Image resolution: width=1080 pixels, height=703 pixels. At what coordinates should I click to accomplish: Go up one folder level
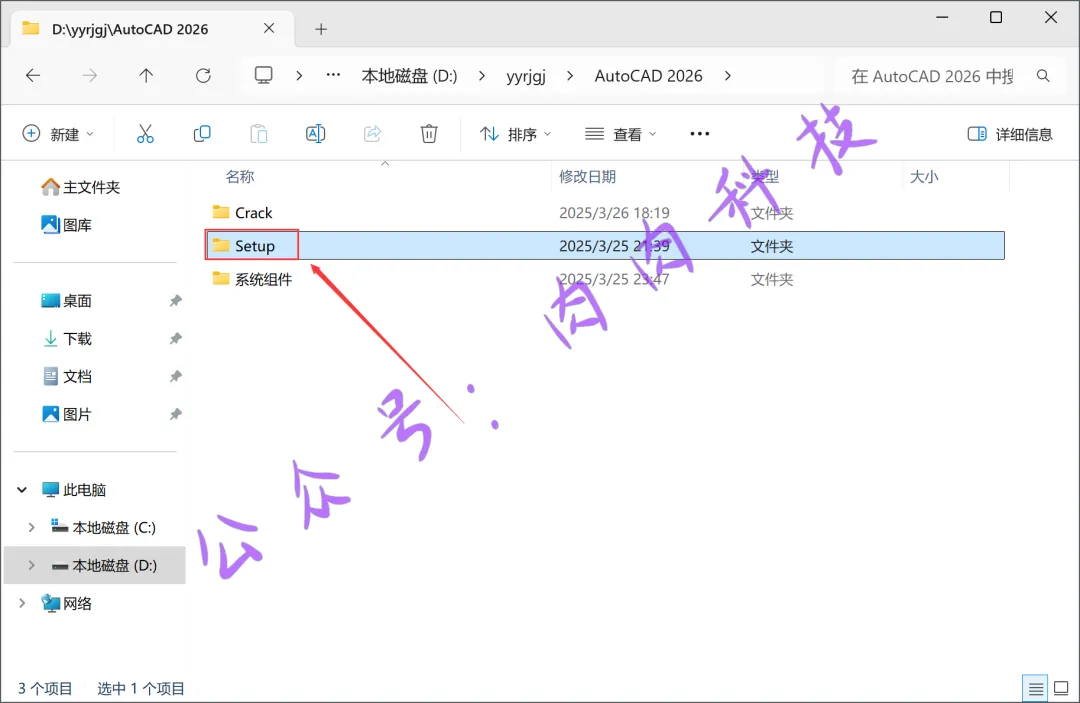(x=146, y=76)
